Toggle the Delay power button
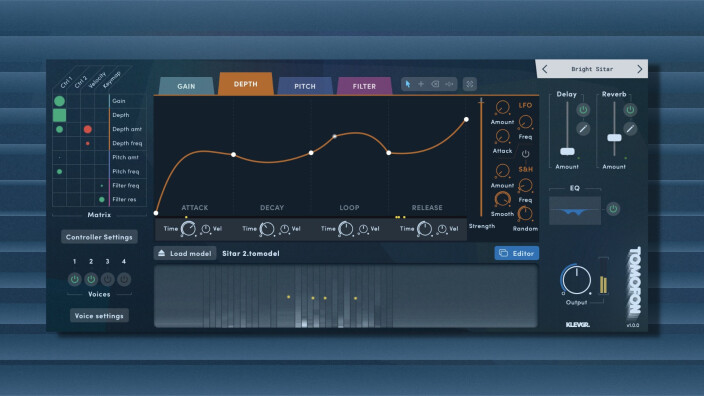 point(583,110)
